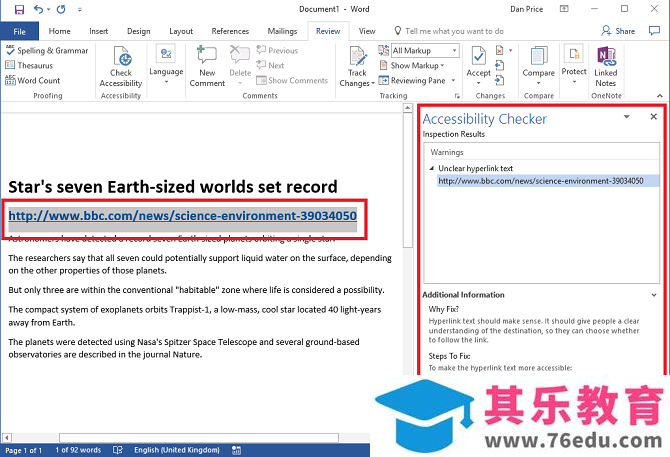Switch to the Mailings tab
Viewport: 670px width, 457px height.
282,31
